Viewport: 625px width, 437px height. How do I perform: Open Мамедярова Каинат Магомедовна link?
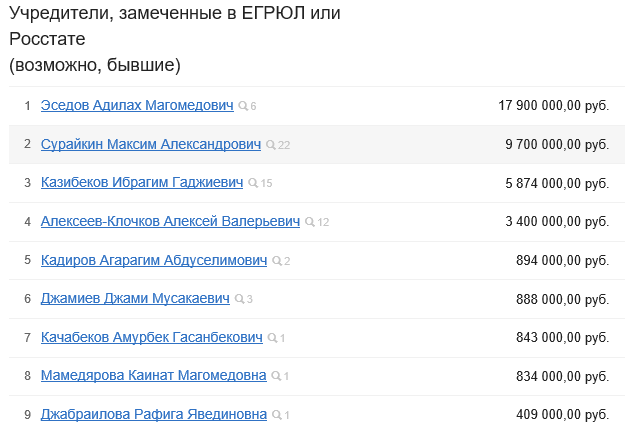153,375
